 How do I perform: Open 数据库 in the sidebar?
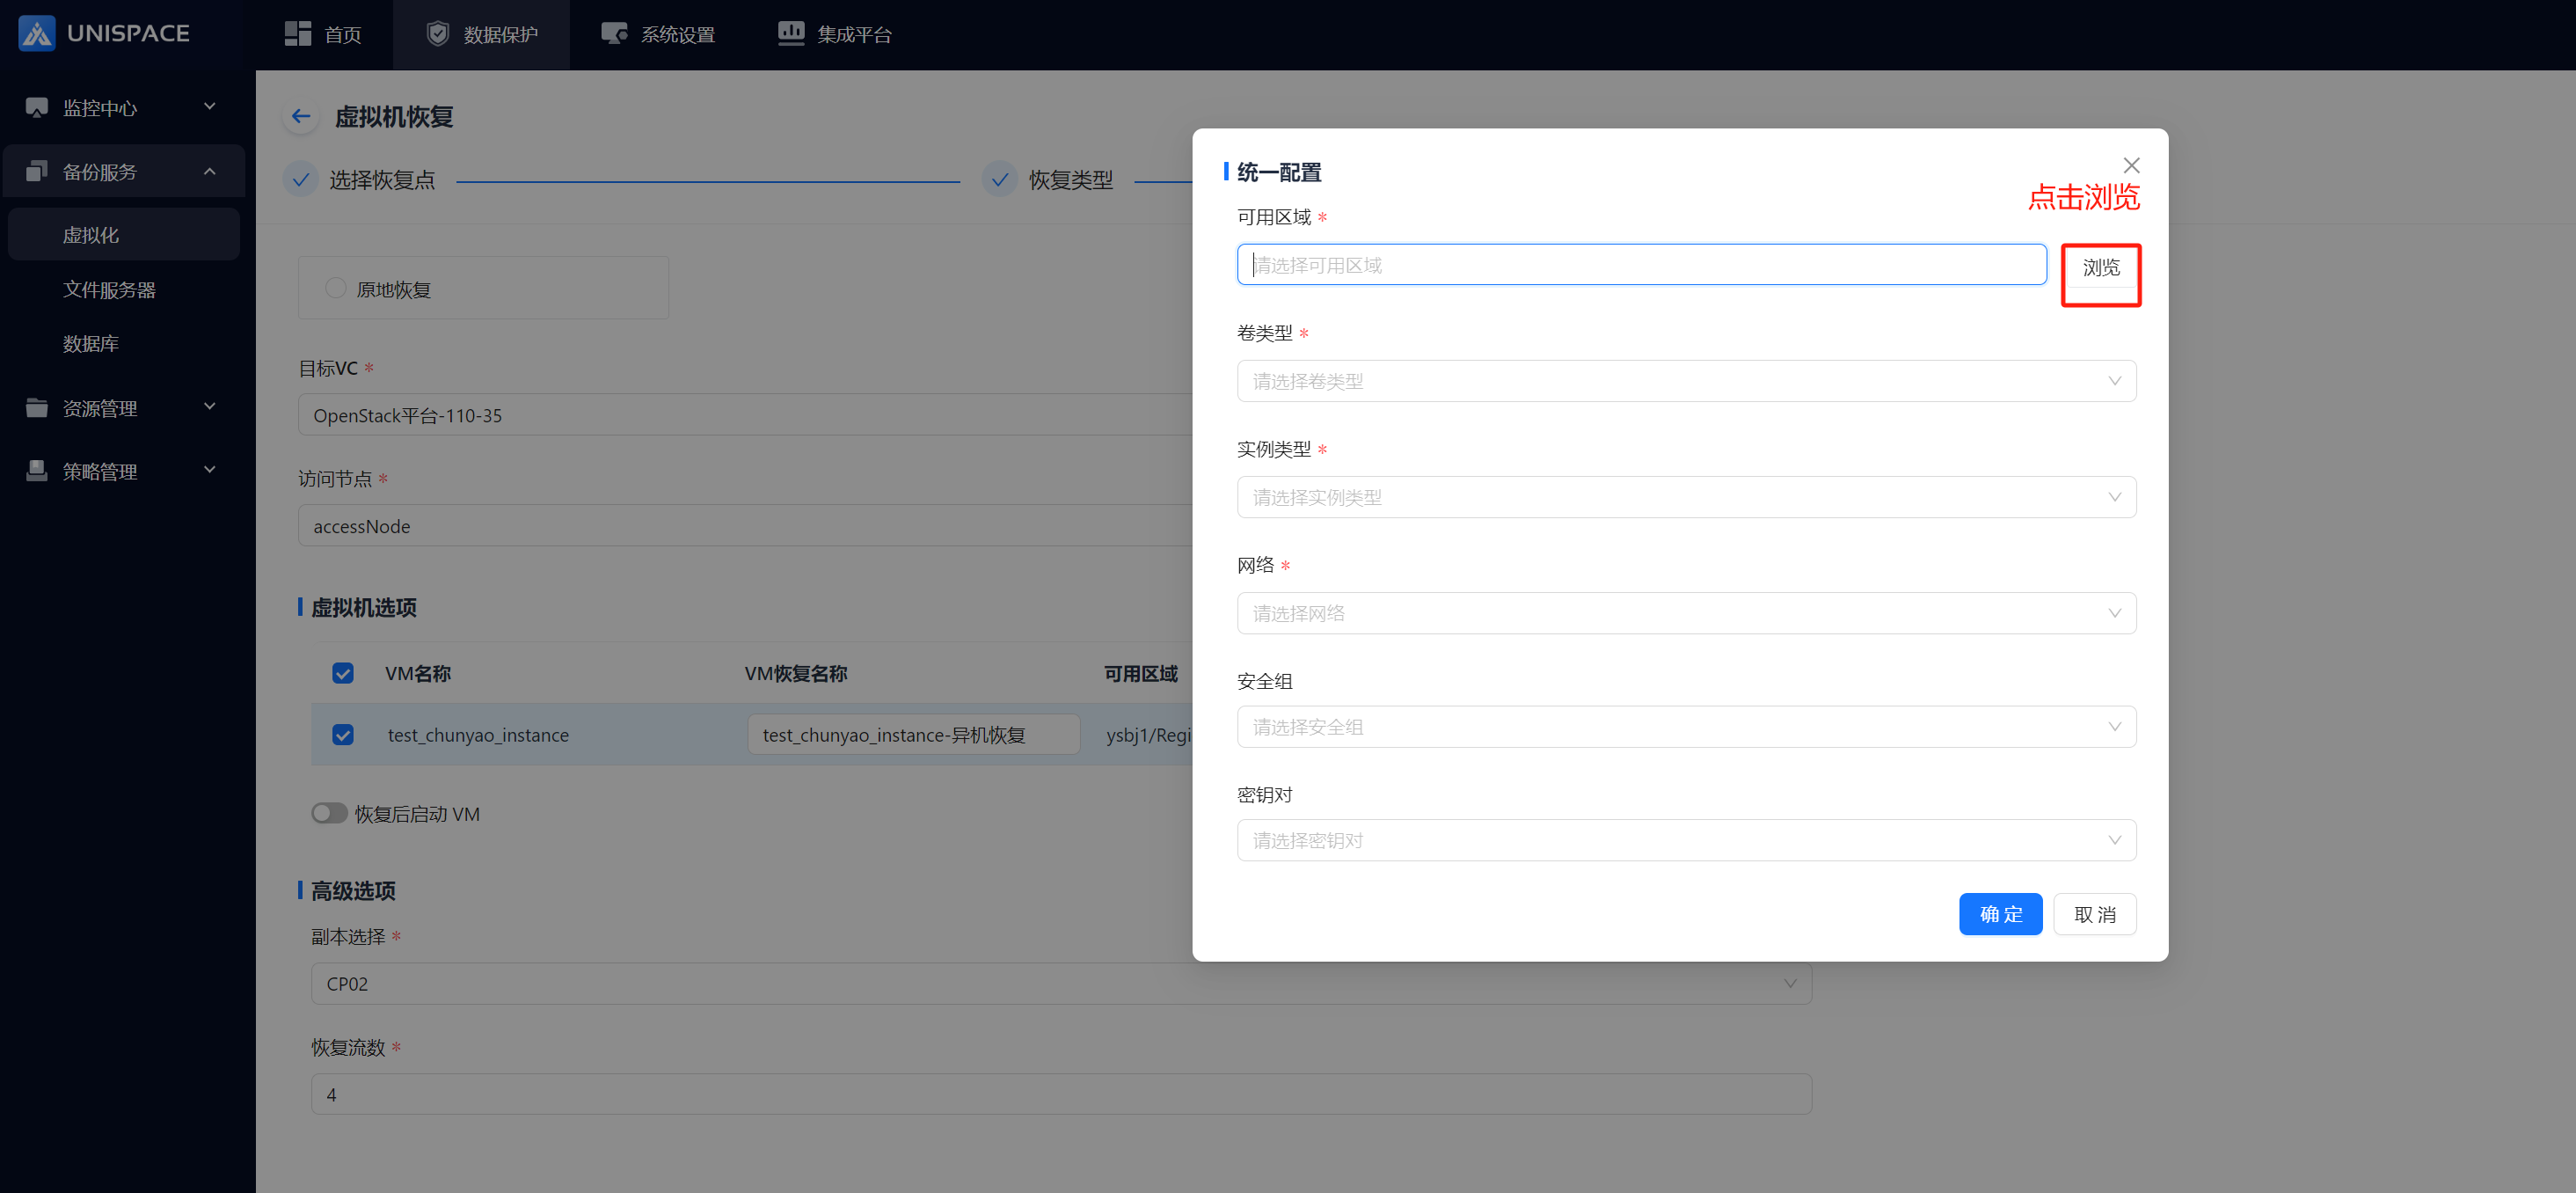(x=91, y=344)
